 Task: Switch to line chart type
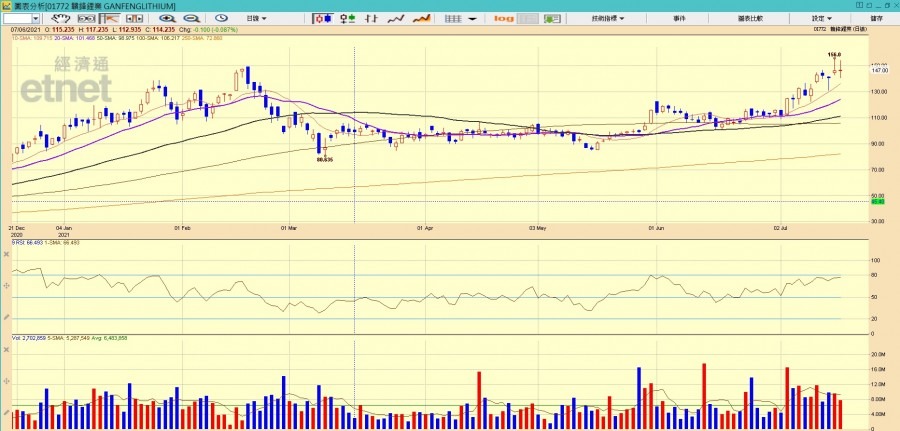(x=397, y=18)
